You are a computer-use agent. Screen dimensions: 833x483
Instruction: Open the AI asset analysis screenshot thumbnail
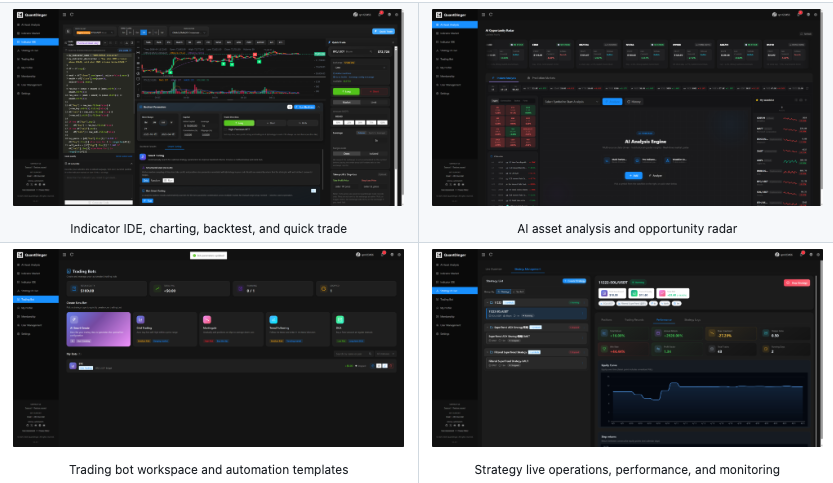[626, 107]
